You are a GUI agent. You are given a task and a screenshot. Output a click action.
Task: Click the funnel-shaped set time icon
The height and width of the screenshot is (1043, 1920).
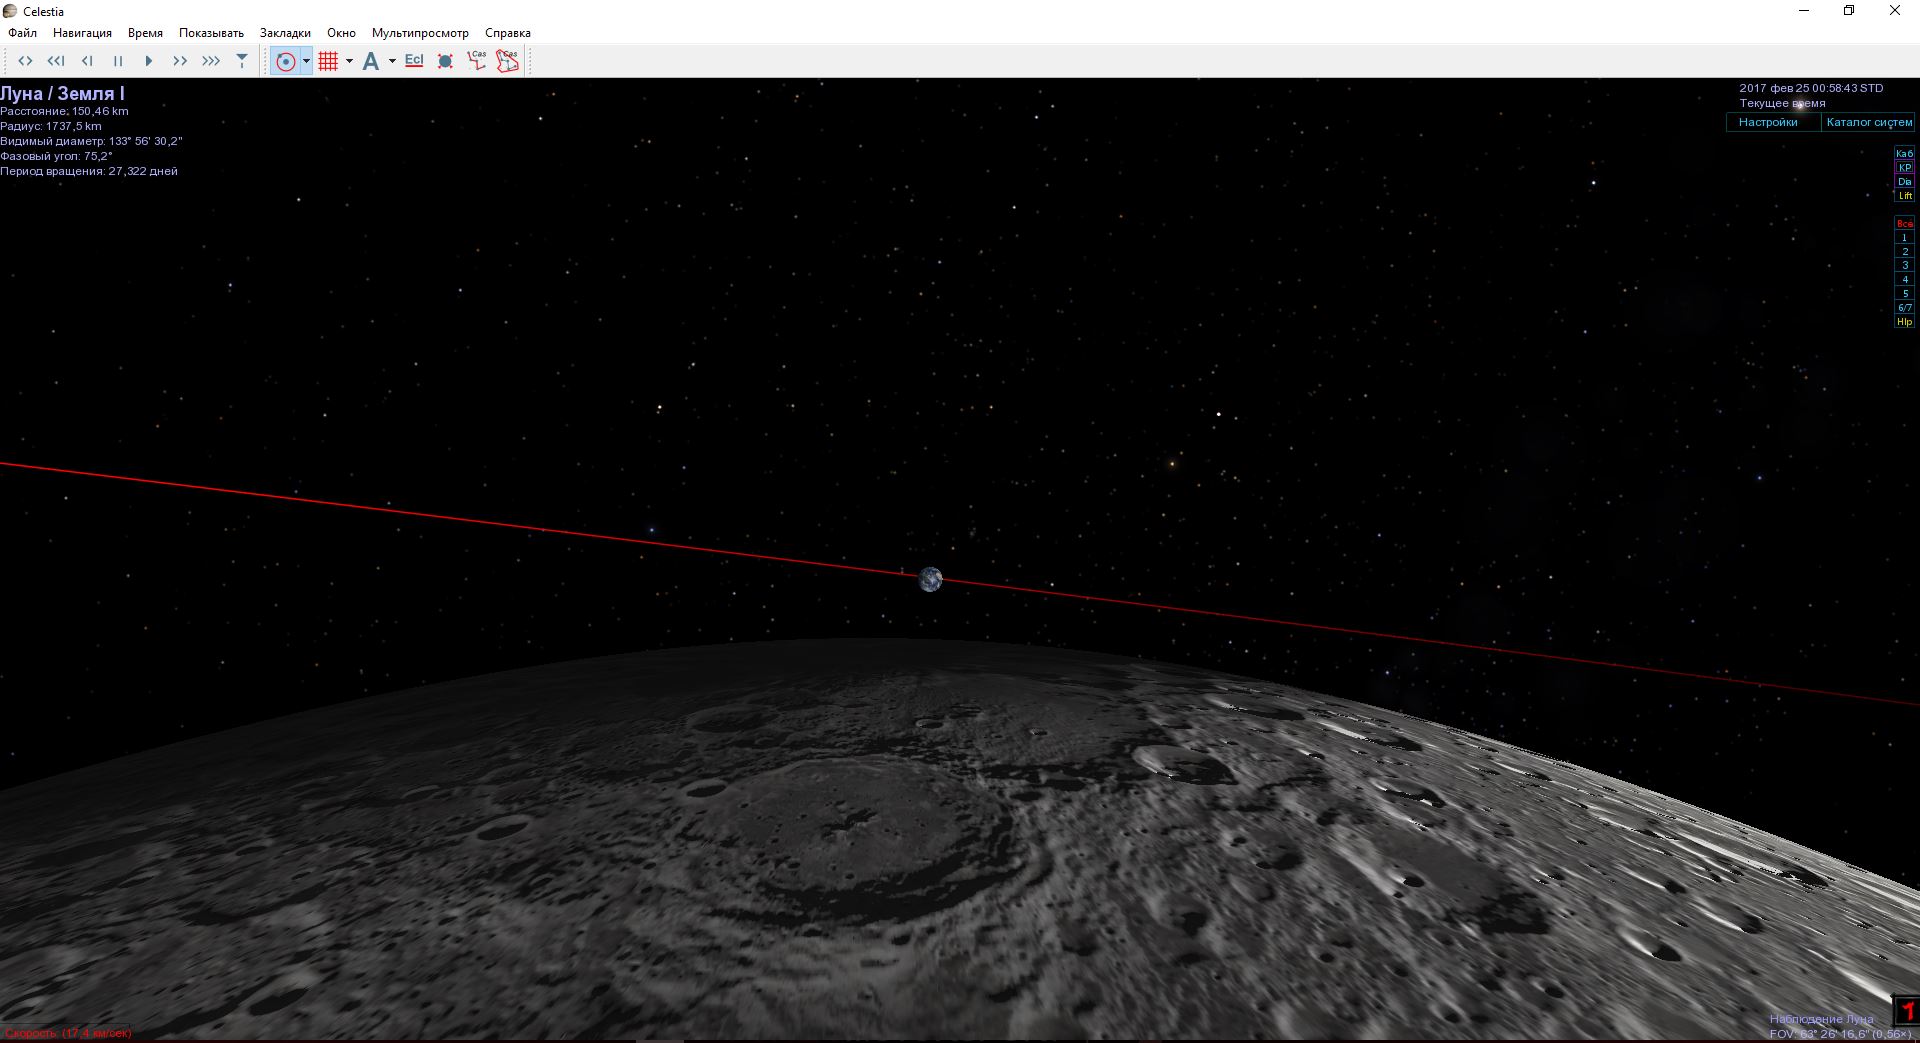(242, 61)
